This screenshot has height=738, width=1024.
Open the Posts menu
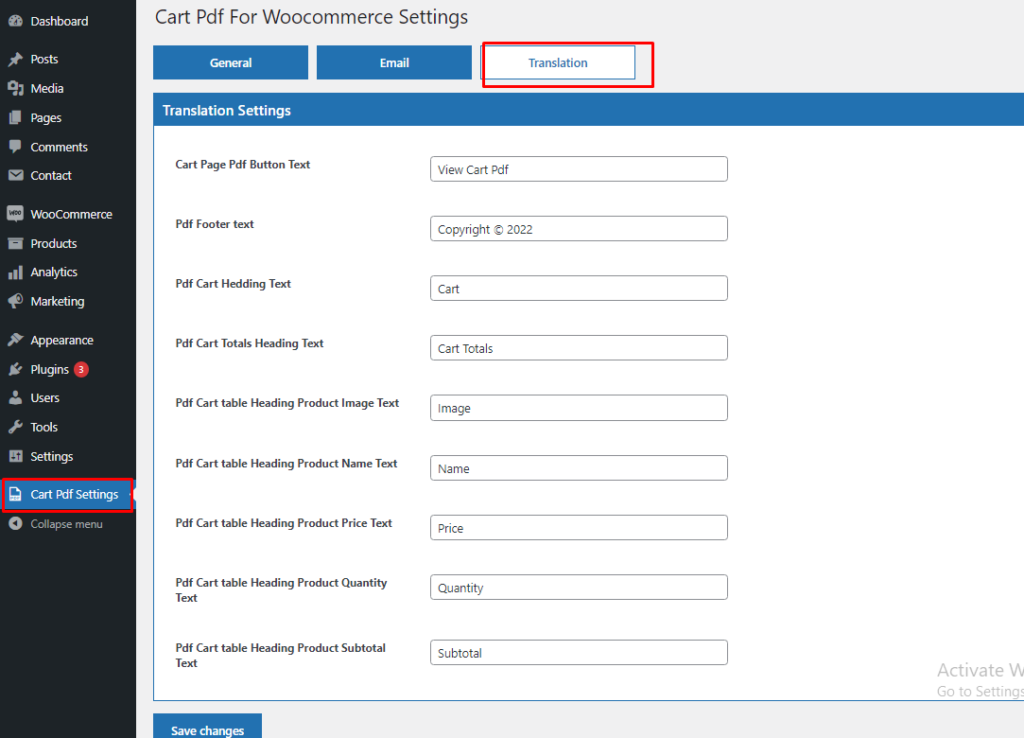pos(68,59)
